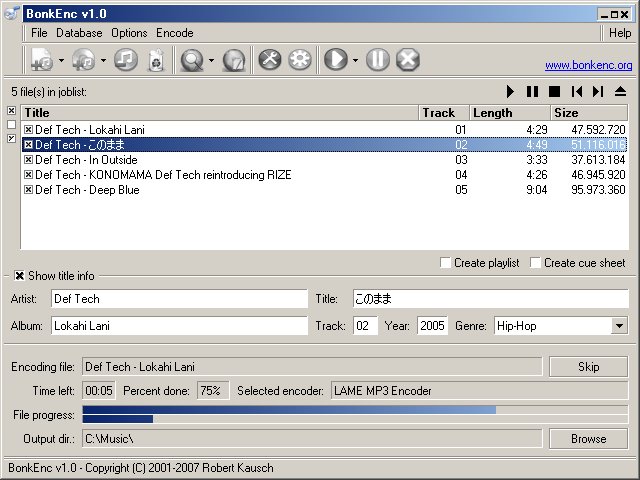The width and height of the screenshot is (640, 480).
Task: Open the Help menu
Action: point(620,33)
